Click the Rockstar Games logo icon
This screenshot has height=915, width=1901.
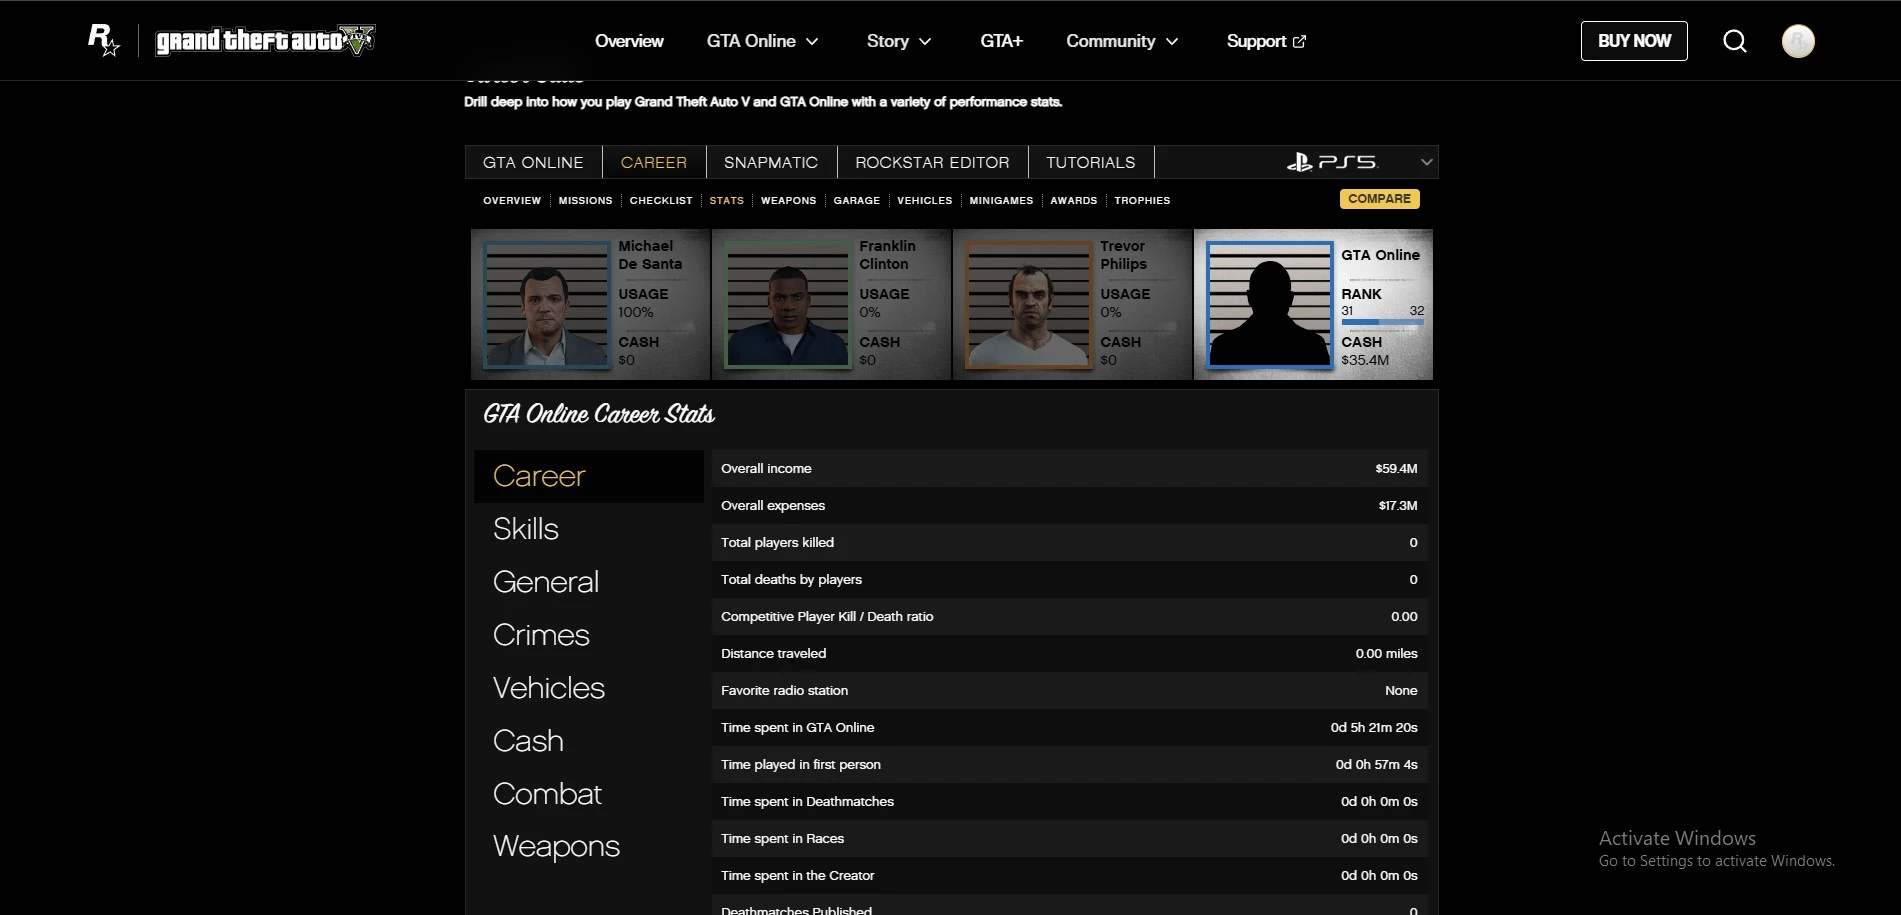(103, 40)
